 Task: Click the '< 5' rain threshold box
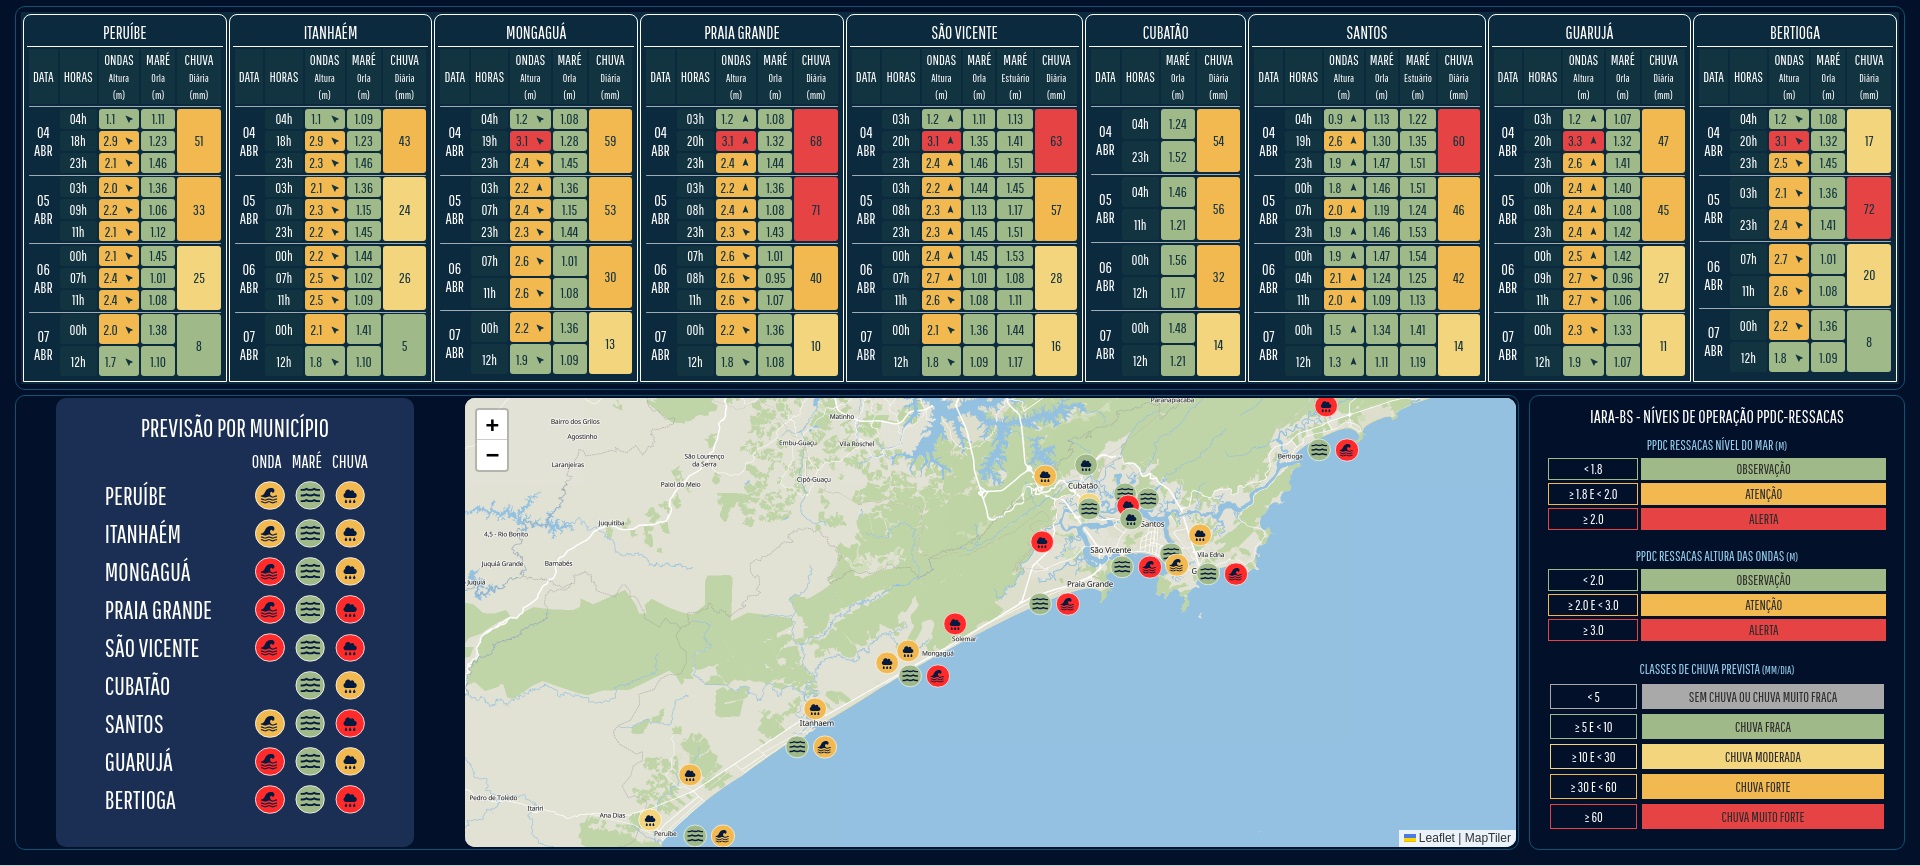(x=1593, y=697)
